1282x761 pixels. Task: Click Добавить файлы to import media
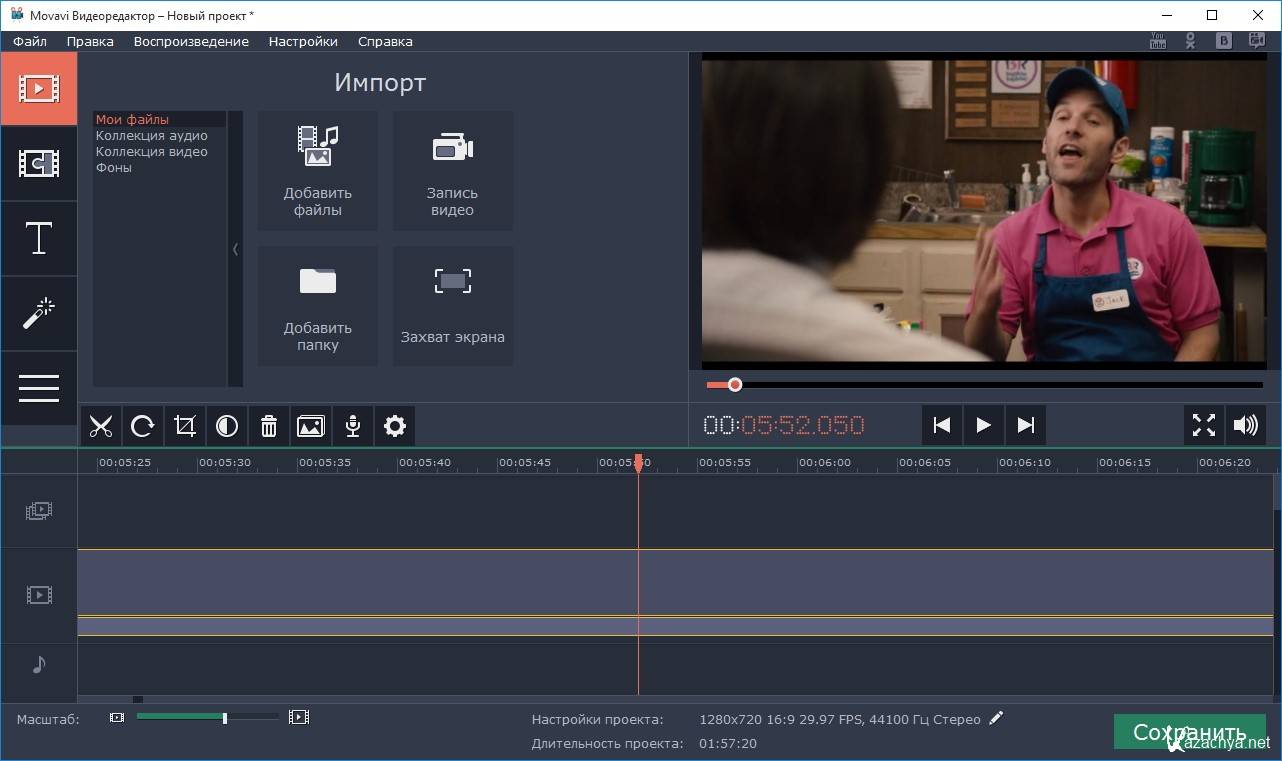pyautogui.click(x=318, y=171)
